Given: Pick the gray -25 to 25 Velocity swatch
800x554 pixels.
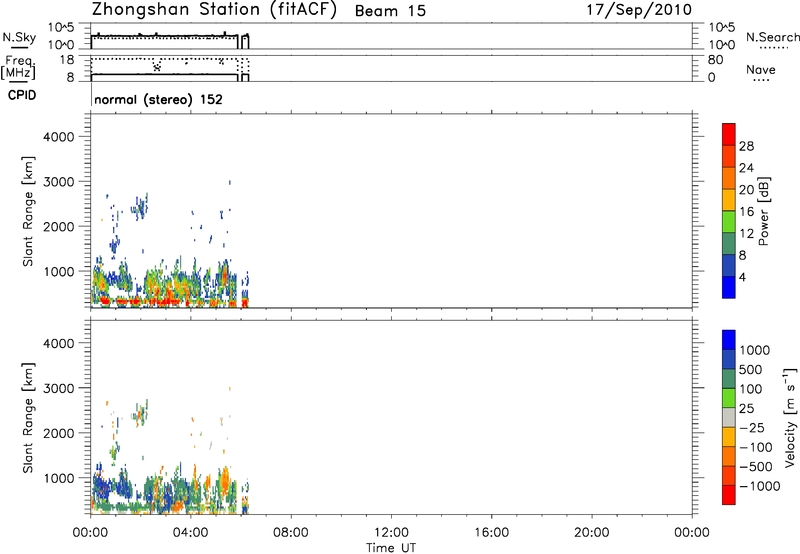Looking at the screenshot, I should click(729, 418).
